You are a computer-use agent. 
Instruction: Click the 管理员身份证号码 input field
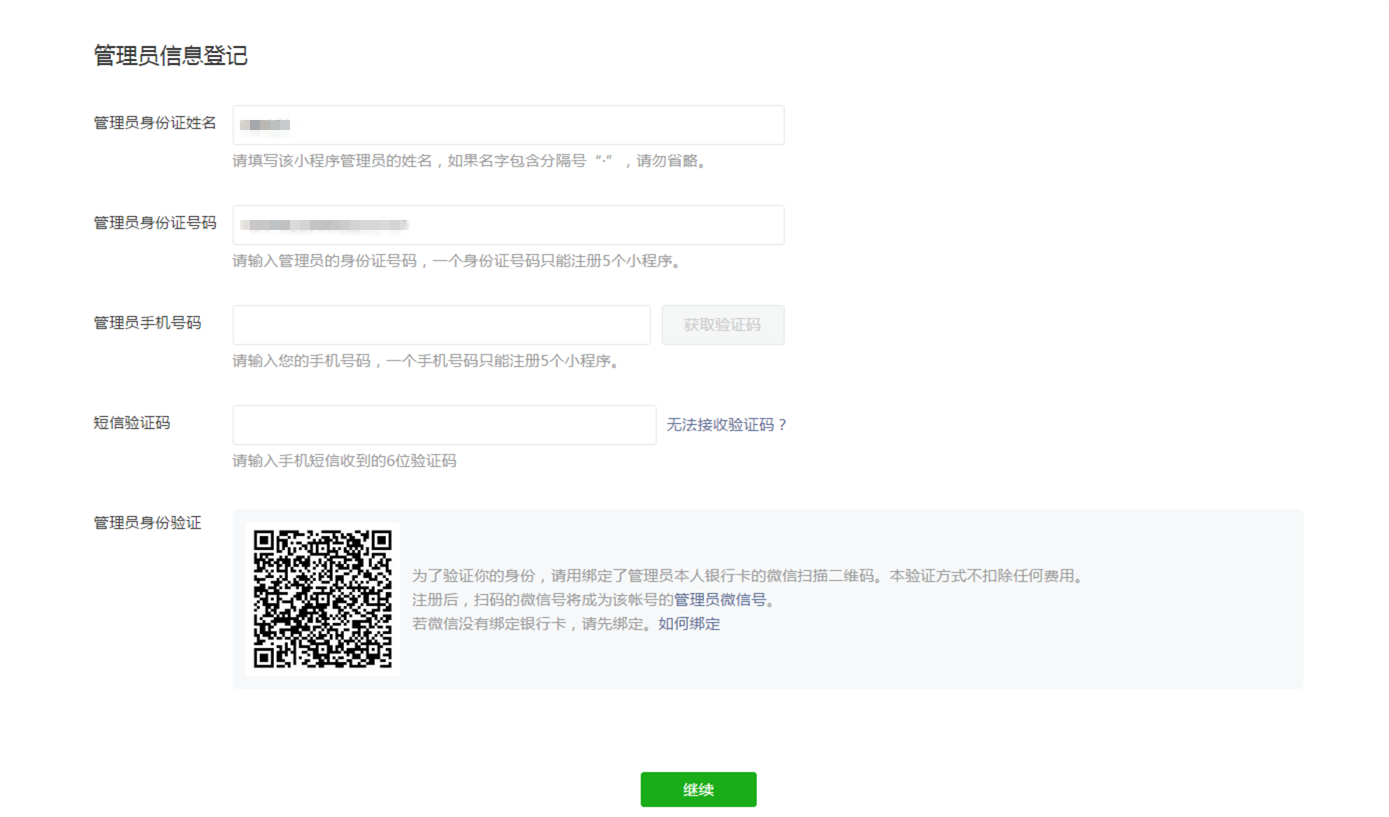tap(508, 225)
